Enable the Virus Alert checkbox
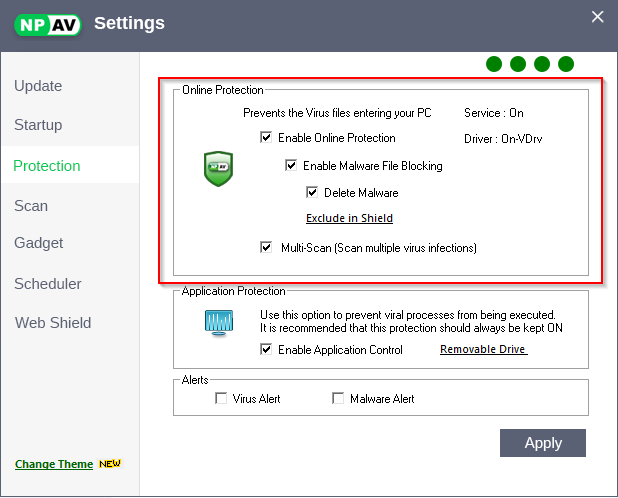 [221, 399]
